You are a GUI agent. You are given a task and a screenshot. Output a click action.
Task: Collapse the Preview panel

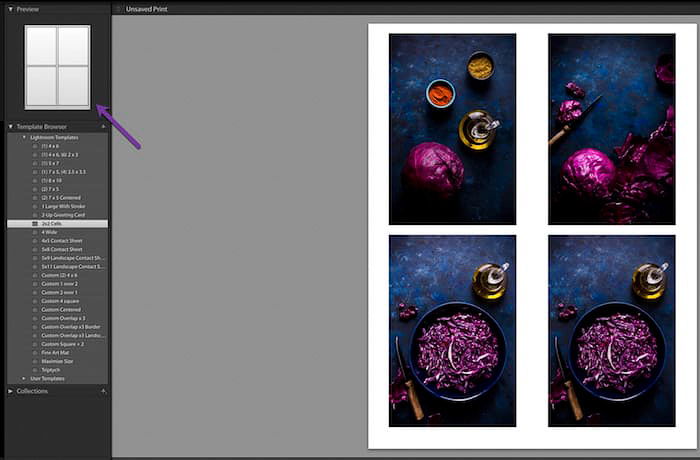(x=10, y=9)
